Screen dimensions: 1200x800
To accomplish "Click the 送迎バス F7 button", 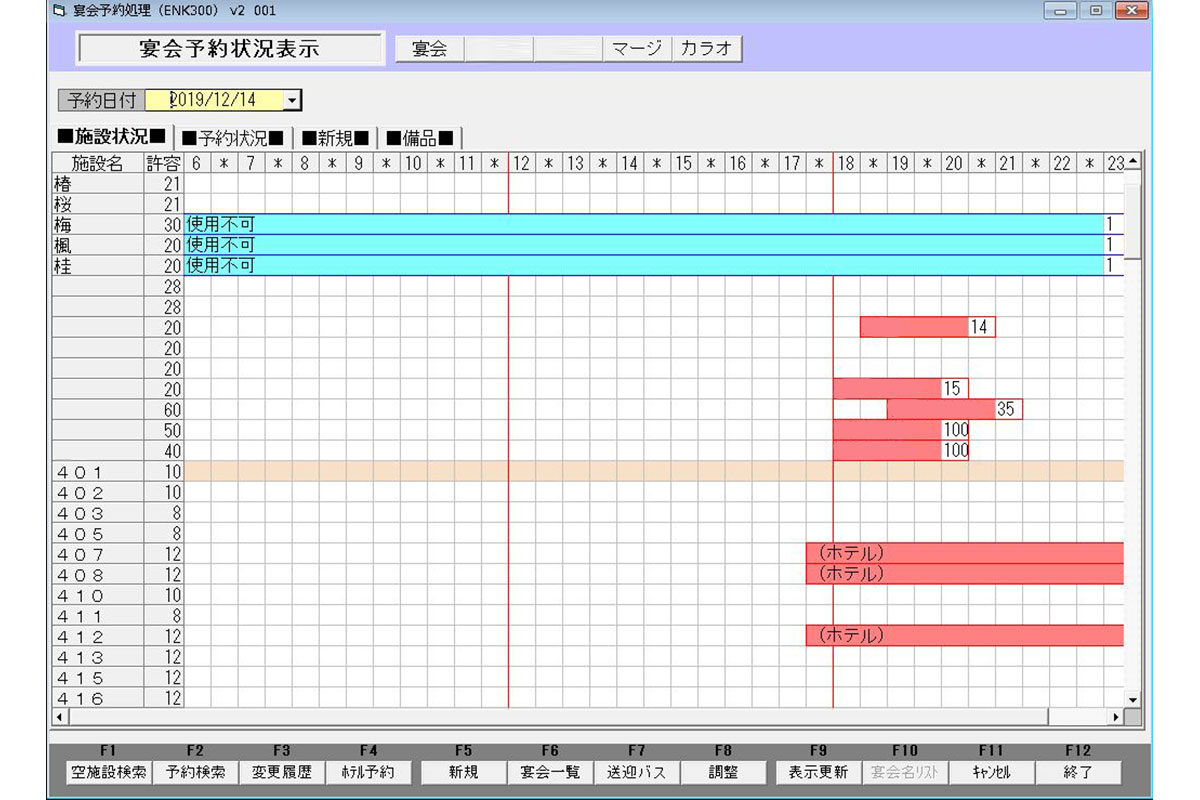I will tap(637, 772).
